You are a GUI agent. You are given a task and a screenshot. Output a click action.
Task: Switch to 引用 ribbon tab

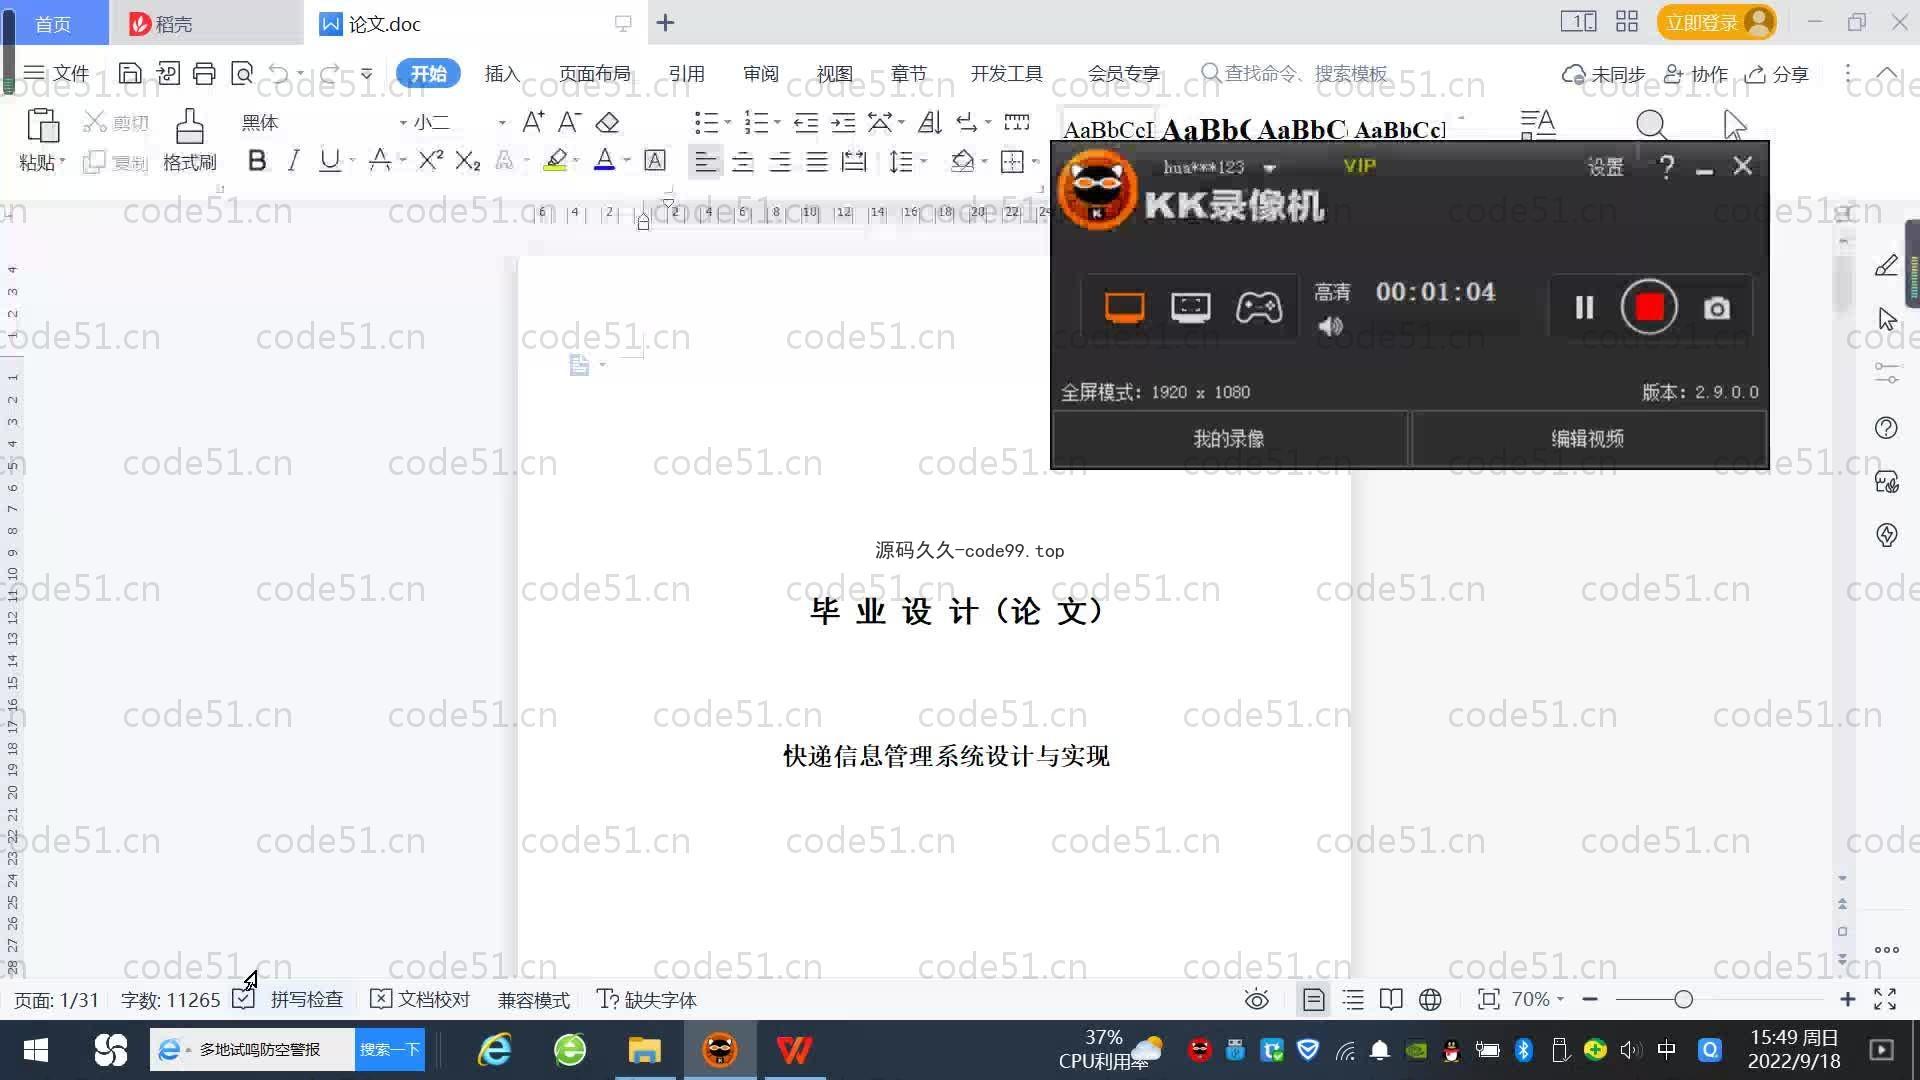[x=686, y=73]
